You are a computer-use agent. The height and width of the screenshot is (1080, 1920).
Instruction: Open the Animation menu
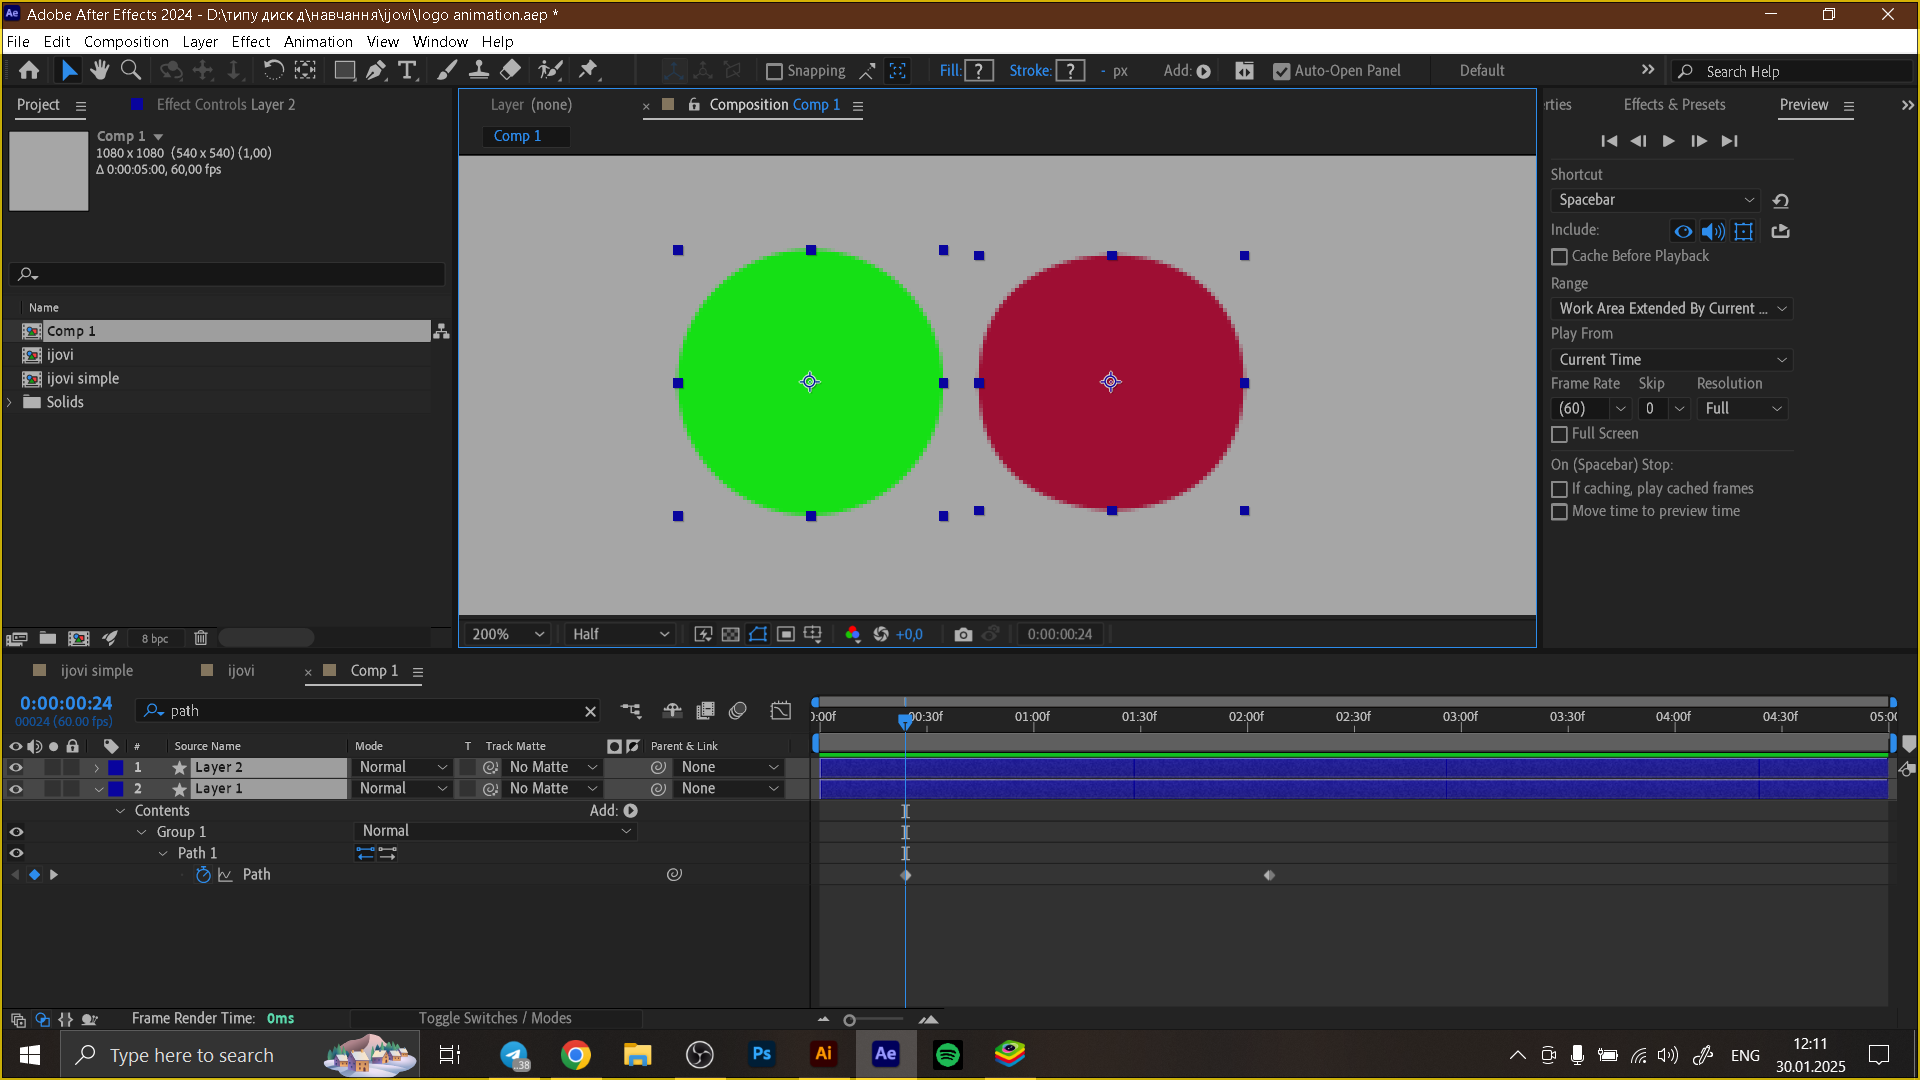click(317, 41)
